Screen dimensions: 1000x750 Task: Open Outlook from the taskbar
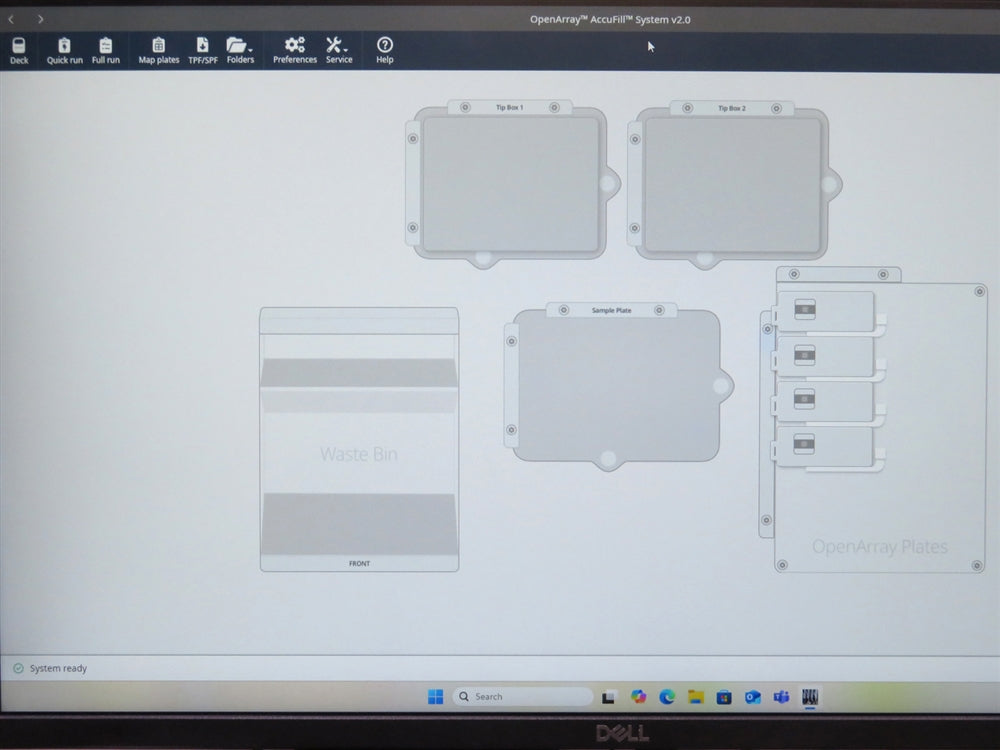(753, 697)
